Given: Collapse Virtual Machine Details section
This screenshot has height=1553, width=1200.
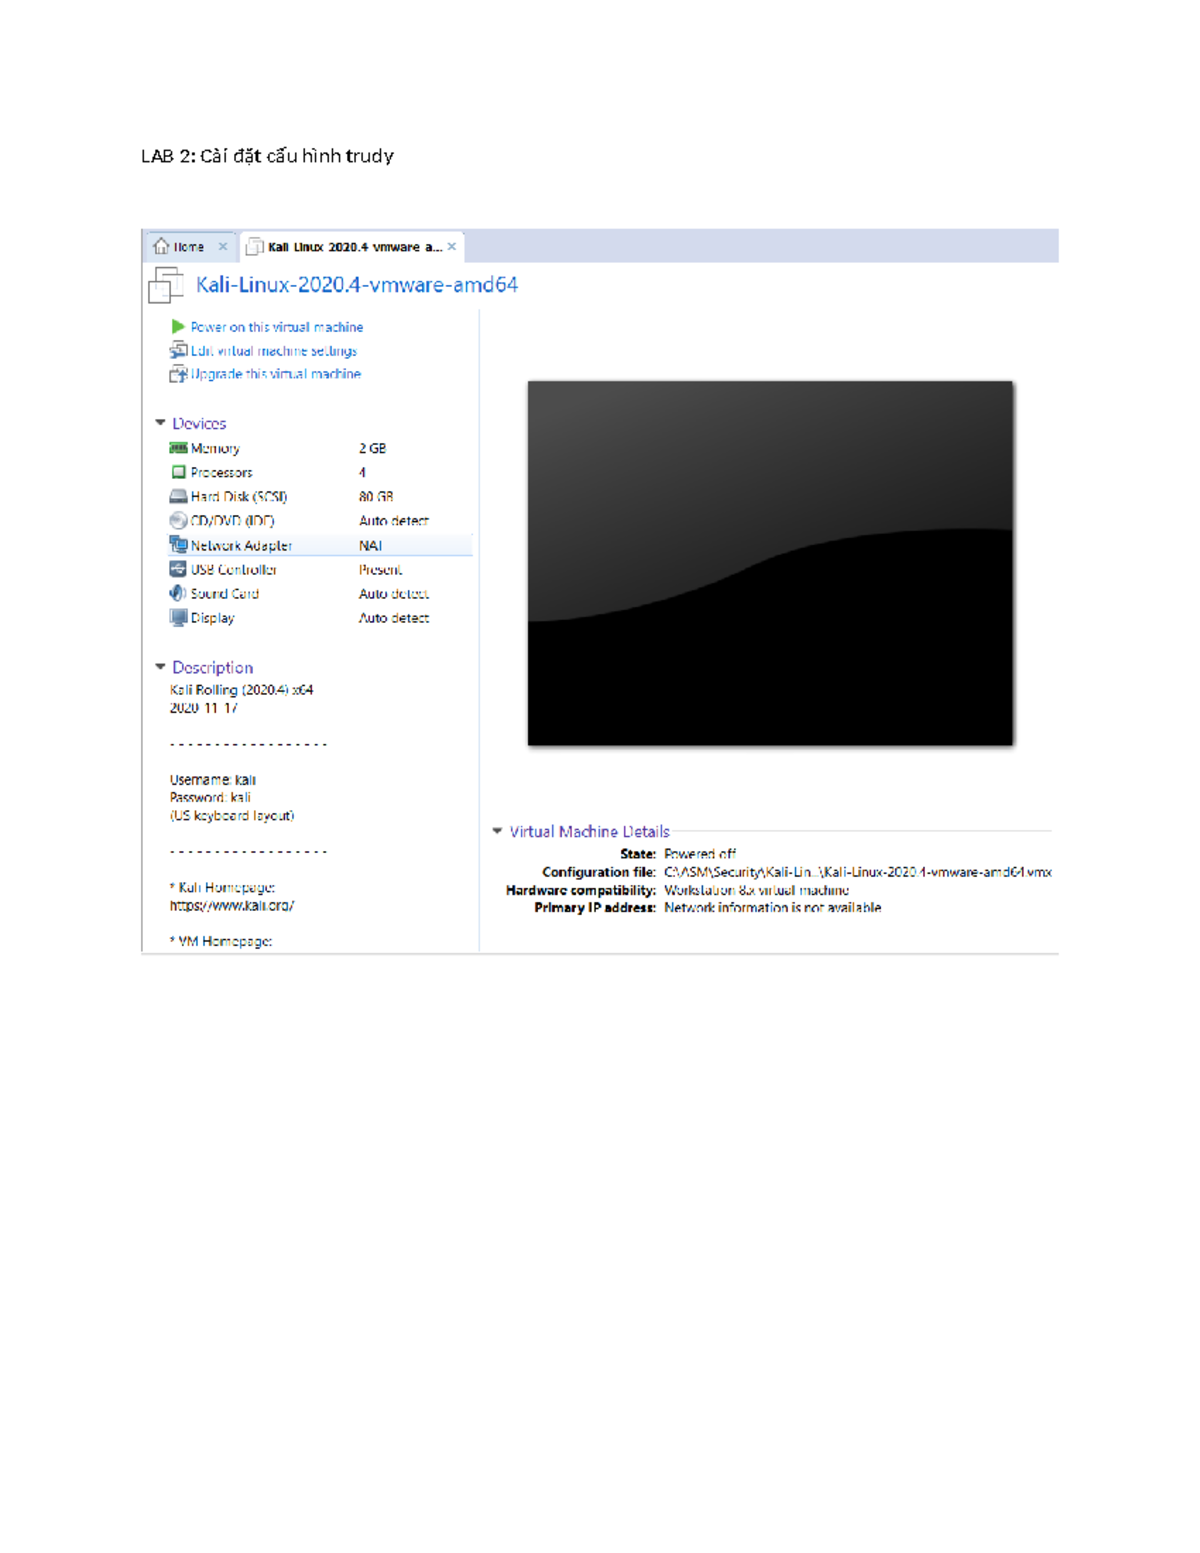Looking at the screenshot, I should tap(497, 831).
